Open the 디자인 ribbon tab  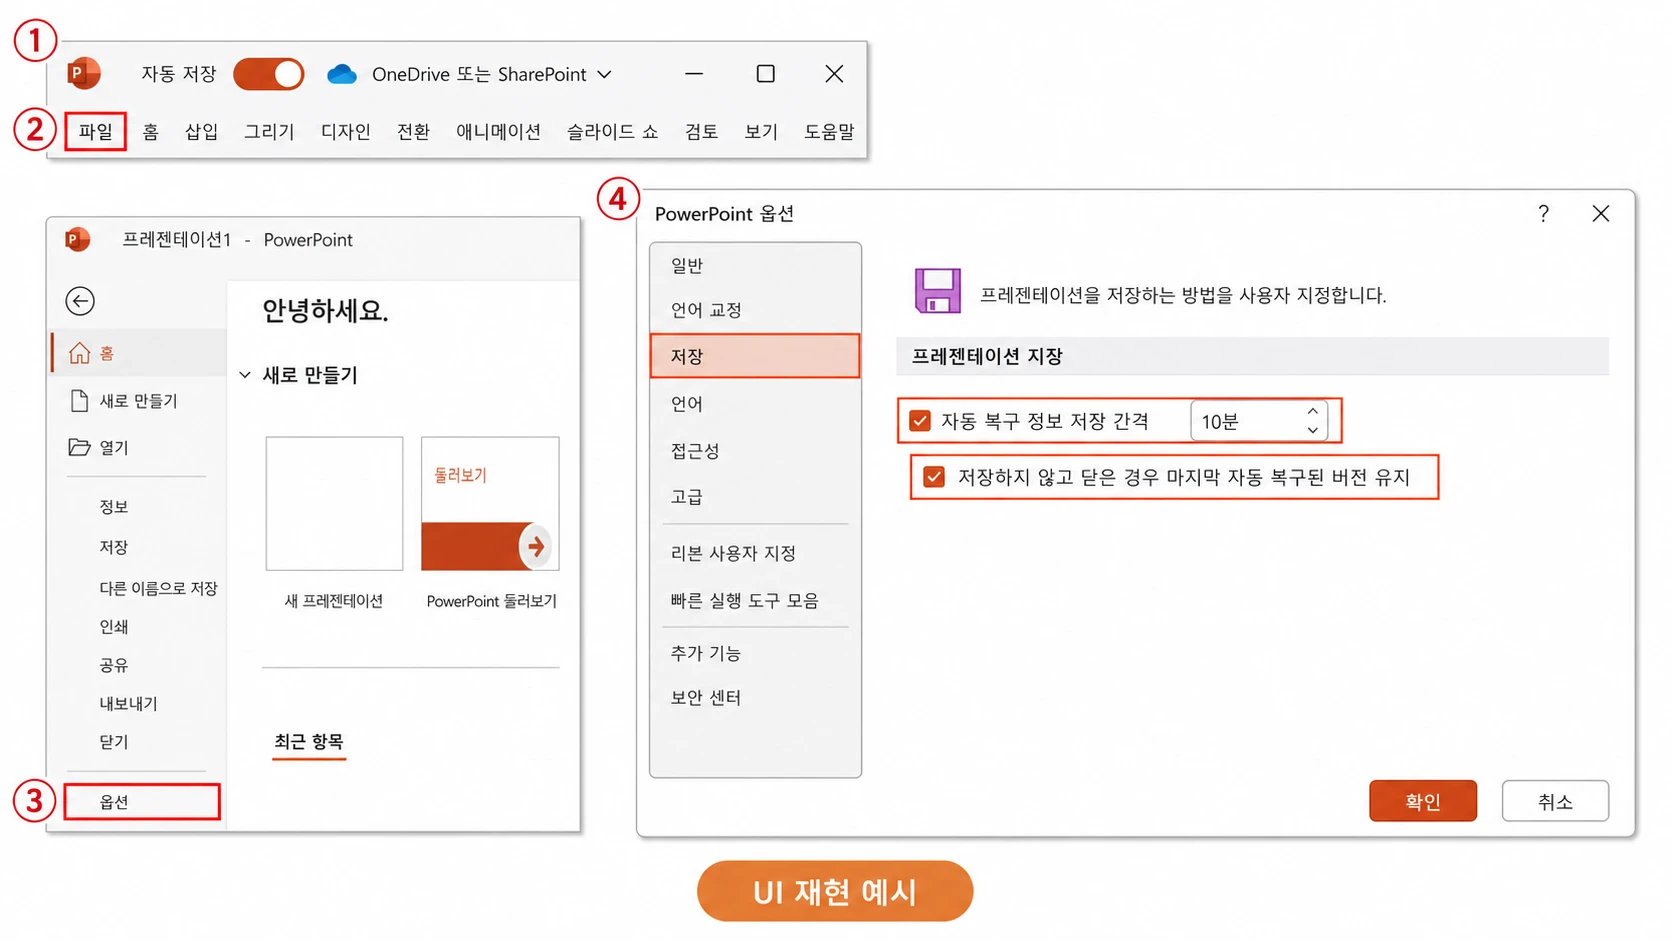(x=345, y=131)
